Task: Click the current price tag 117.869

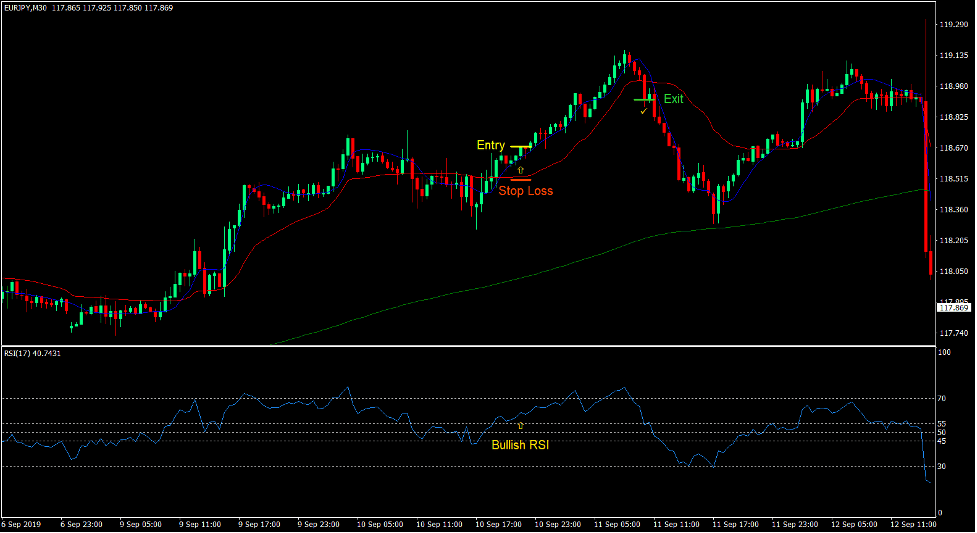Action: click(954, 308)
